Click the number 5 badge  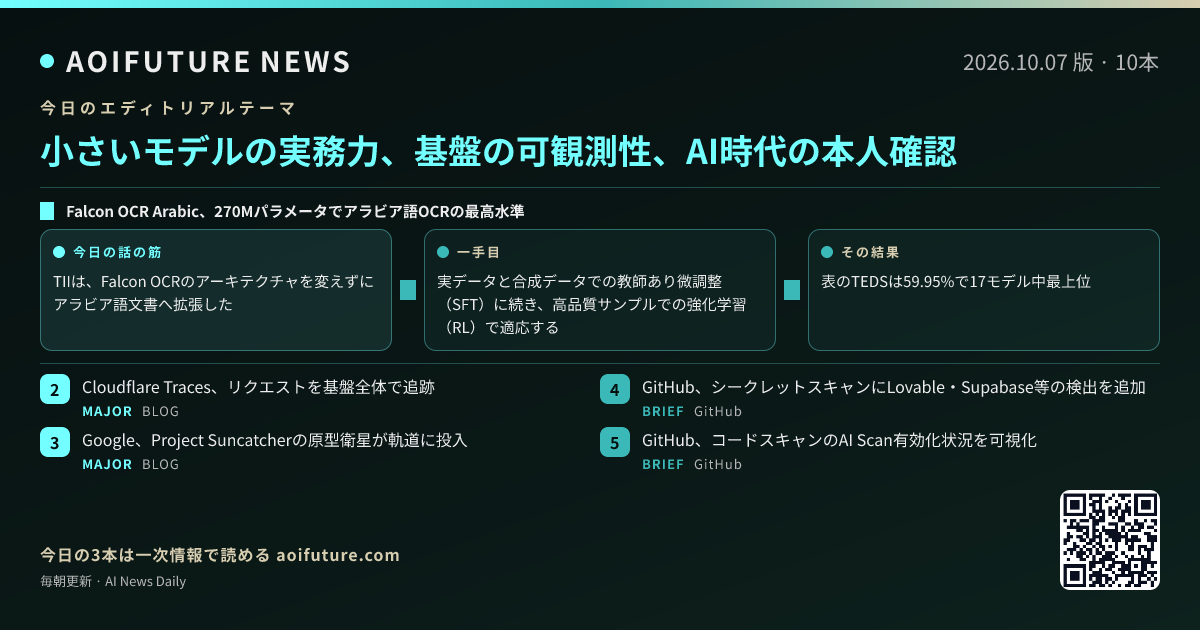coord(614,443)
